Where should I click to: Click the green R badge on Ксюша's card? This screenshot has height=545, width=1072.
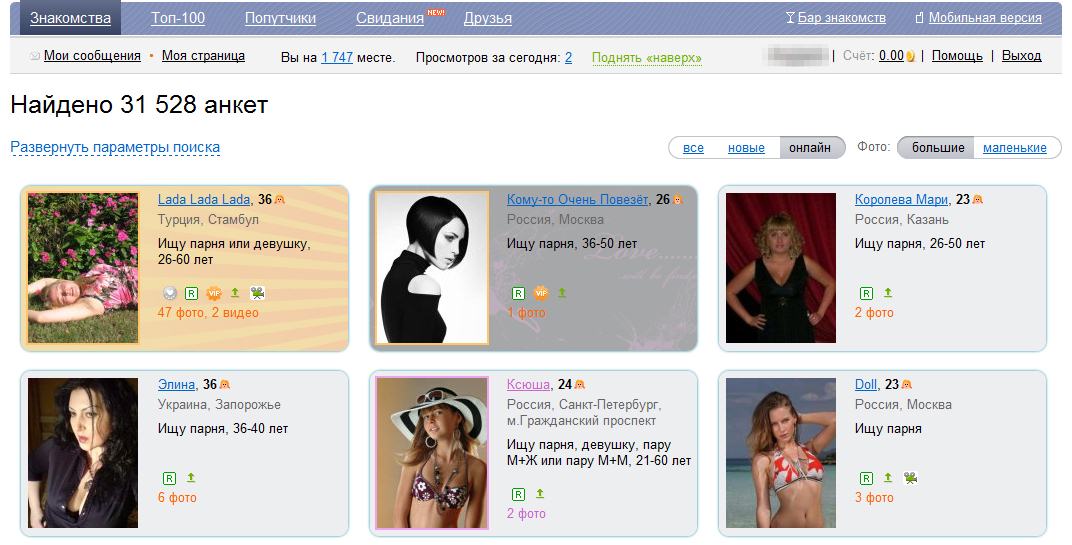coord(518,494)
